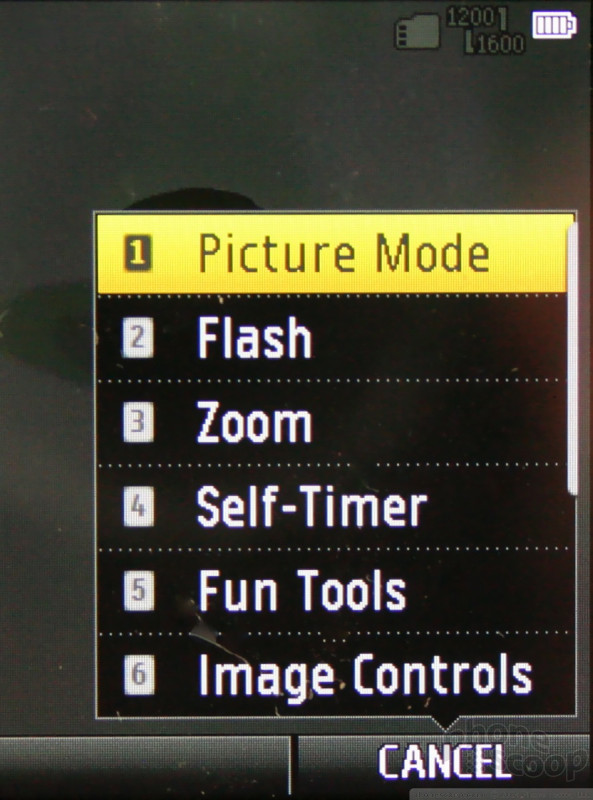The width and height of the screenshot is (593, 800).
Task: Click the number 6 shortcut icon
Action: (139, 674)
